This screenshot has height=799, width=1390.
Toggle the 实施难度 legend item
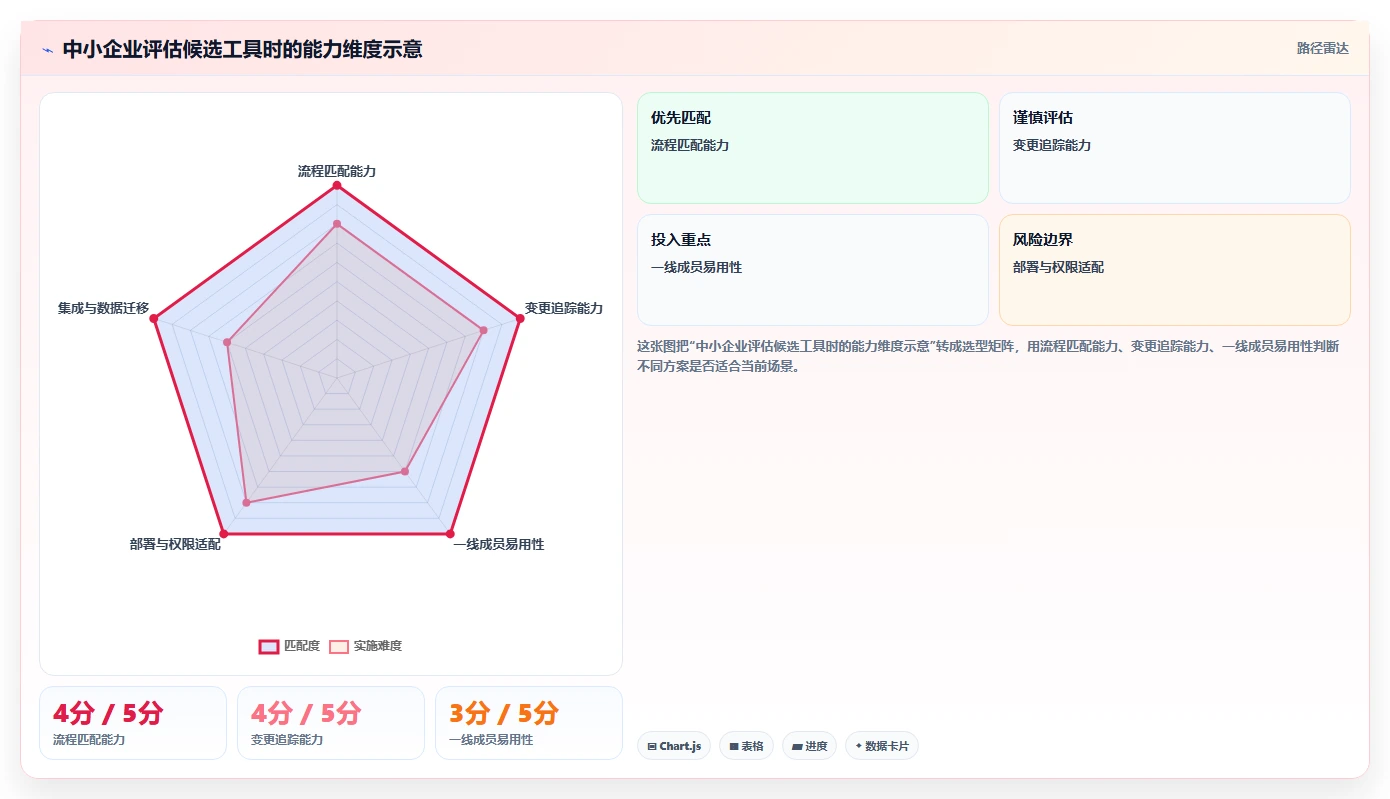click(366, 646)
